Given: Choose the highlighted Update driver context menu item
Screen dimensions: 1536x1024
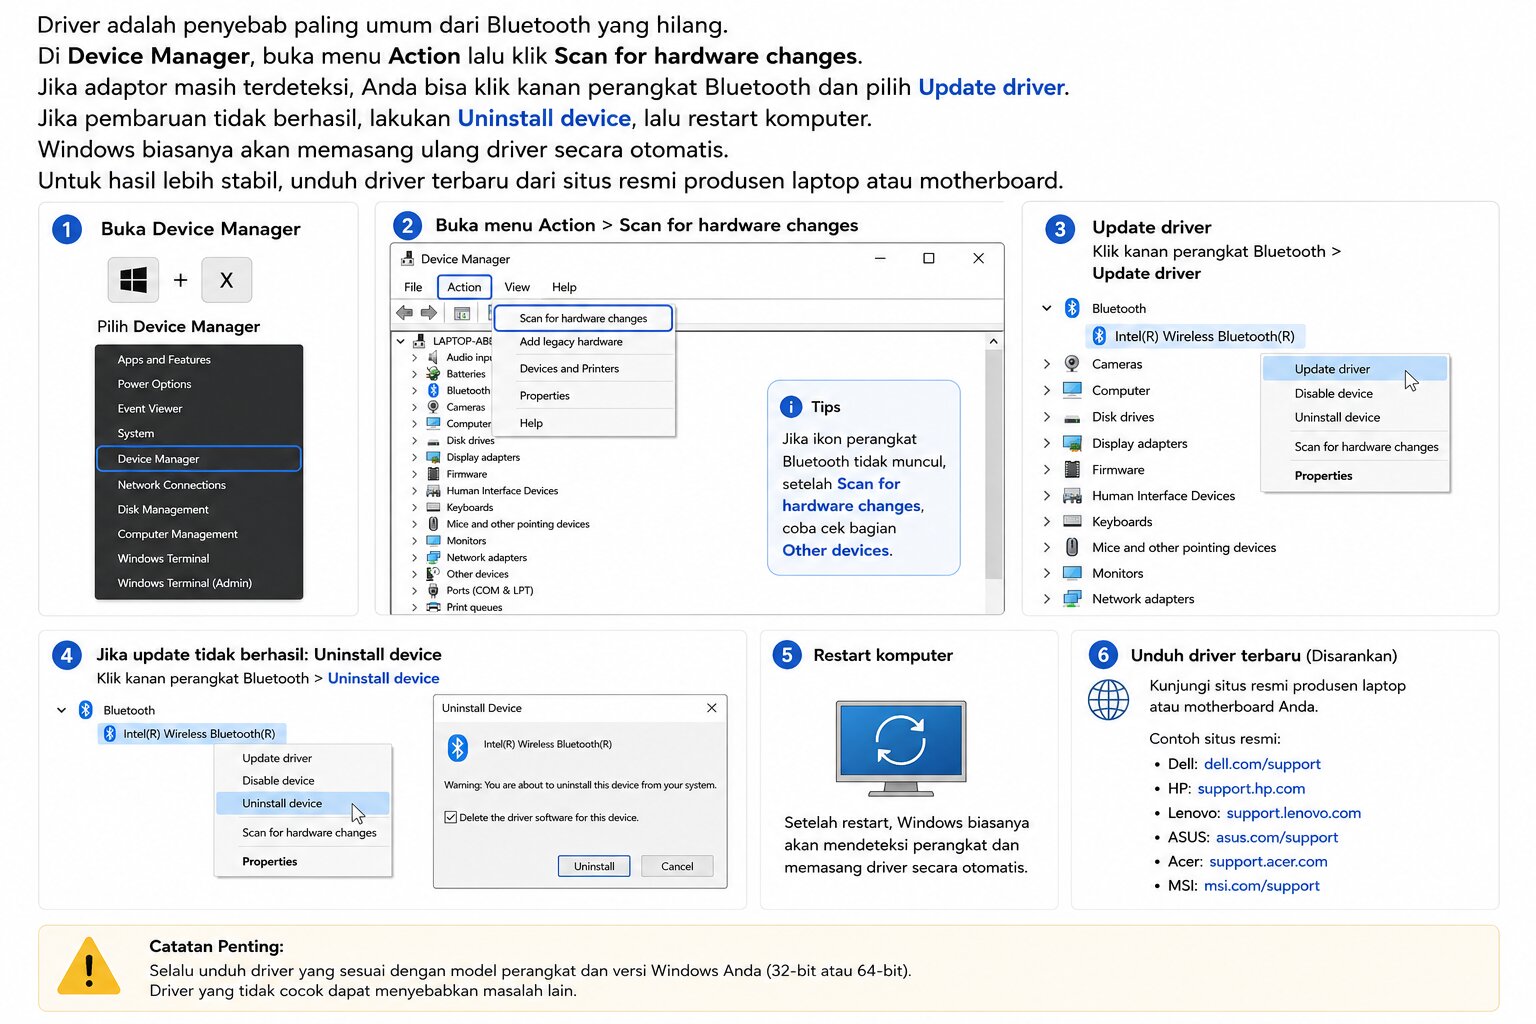Looking at the screenshot, I should click(x=1355, y=369).
